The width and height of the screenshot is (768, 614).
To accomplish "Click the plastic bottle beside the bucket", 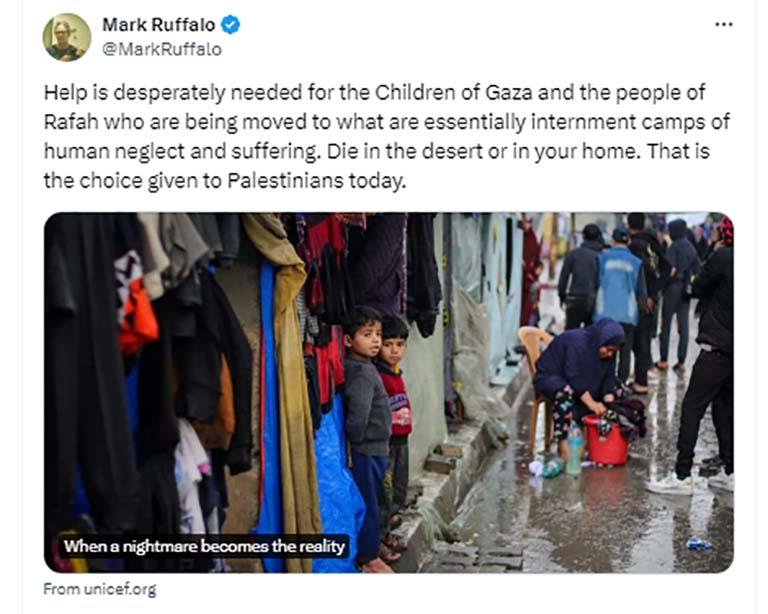I will tap(574, 453).
